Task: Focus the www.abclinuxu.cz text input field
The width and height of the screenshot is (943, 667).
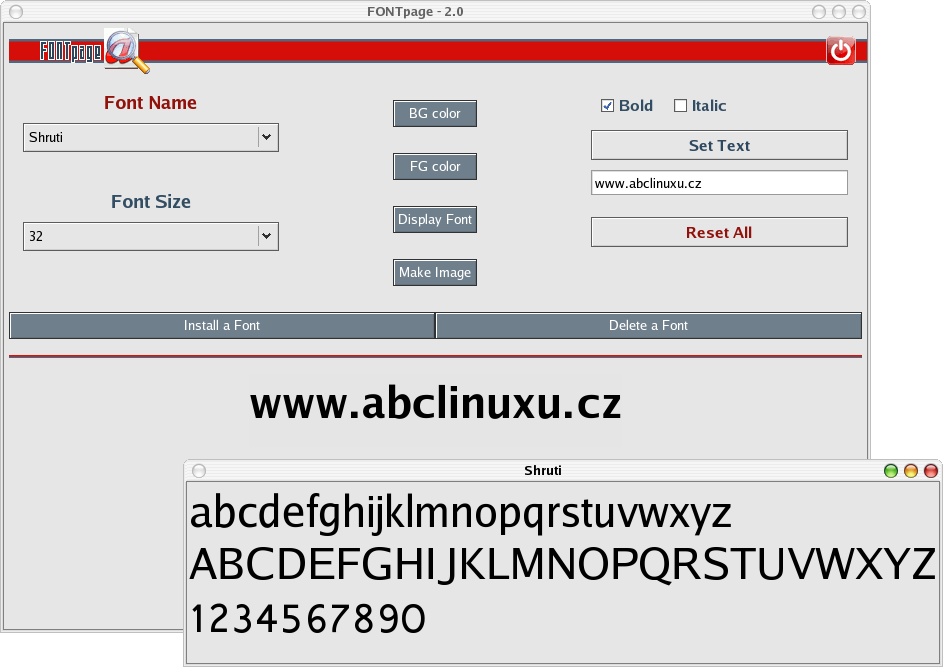Action: pyautogui.click(x=719, y=183)
